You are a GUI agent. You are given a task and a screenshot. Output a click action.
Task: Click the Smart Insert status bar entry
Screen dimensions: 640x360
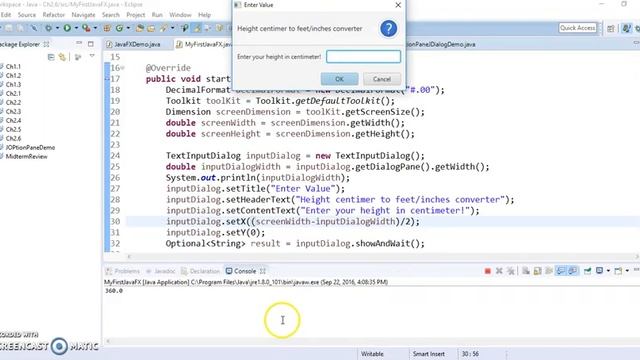(429, 354)
